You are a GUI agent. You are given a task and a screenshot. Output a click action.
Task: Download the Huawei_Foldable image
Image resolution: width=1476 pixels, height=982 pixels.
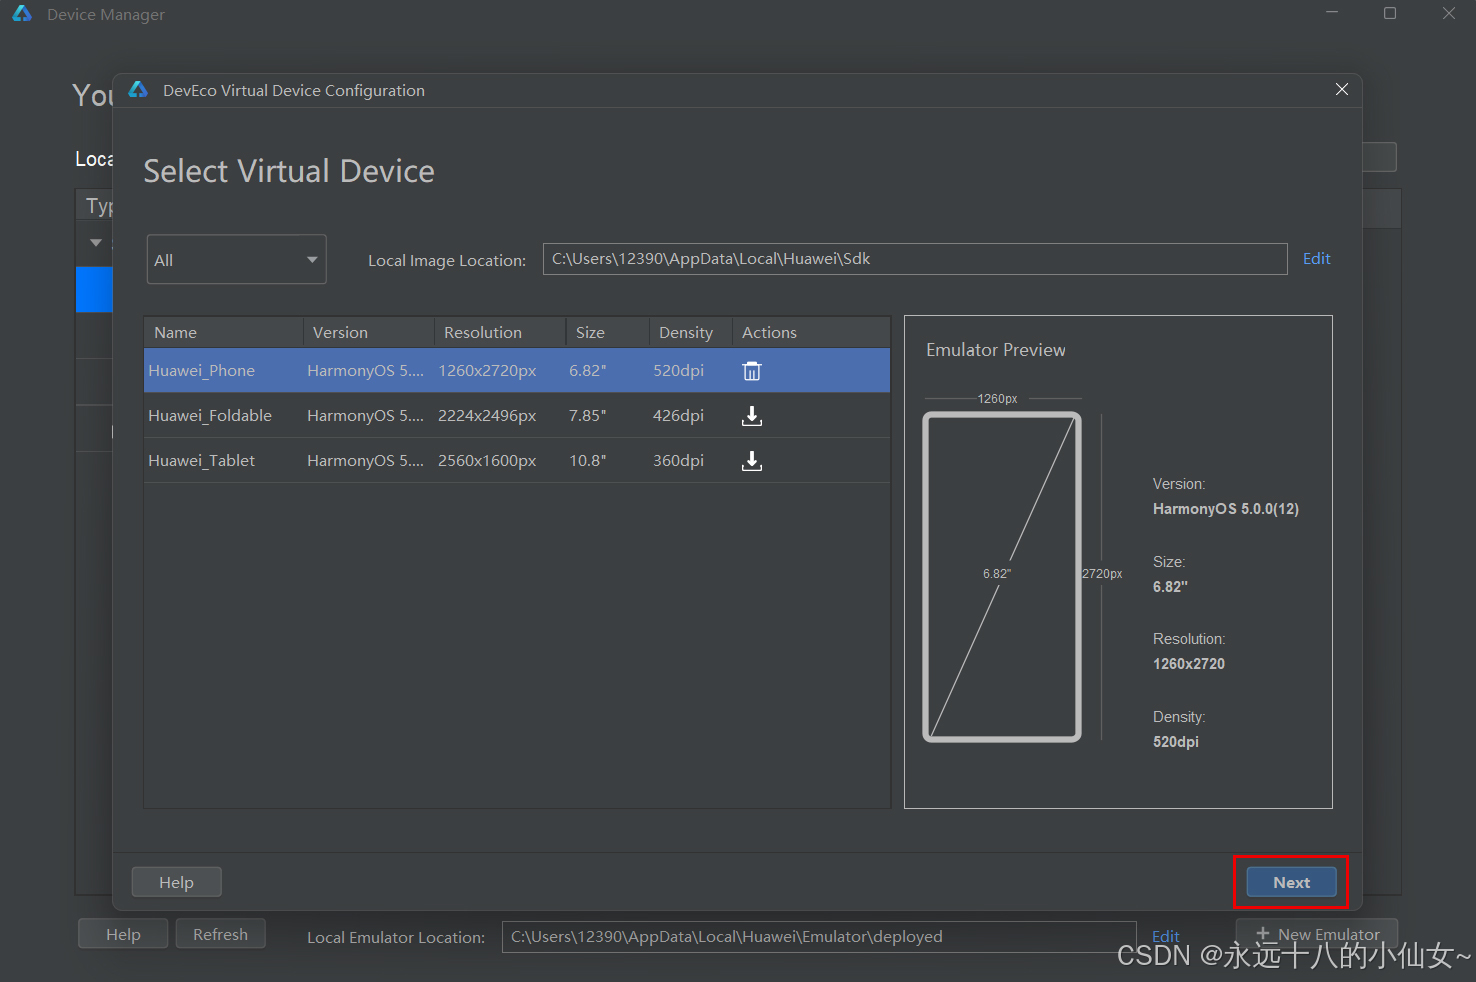coord(752,416)
